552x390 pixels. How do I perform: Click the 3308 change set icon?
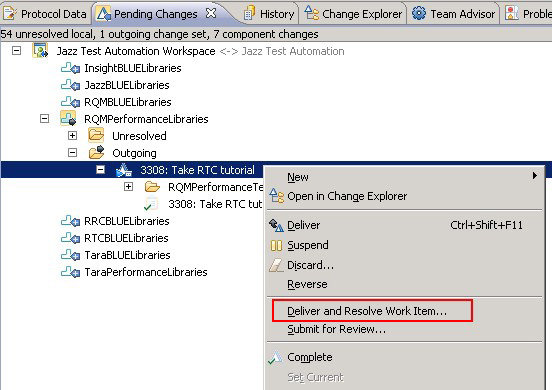[x=124, y=170]
